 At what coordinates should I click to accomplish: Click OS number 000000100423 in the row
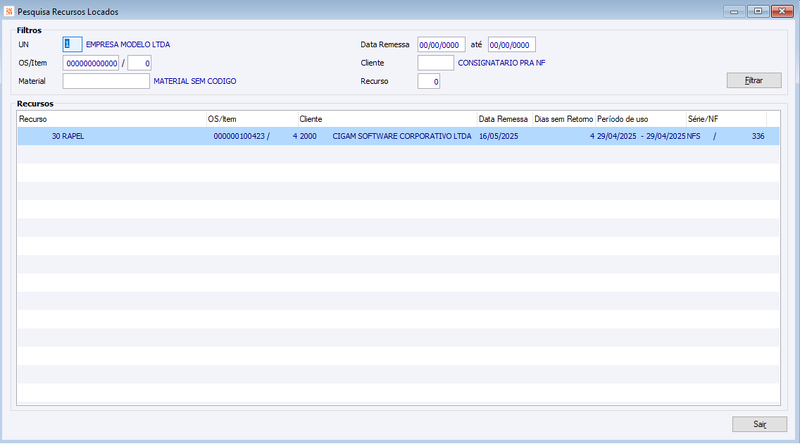(x=239, y=136)
